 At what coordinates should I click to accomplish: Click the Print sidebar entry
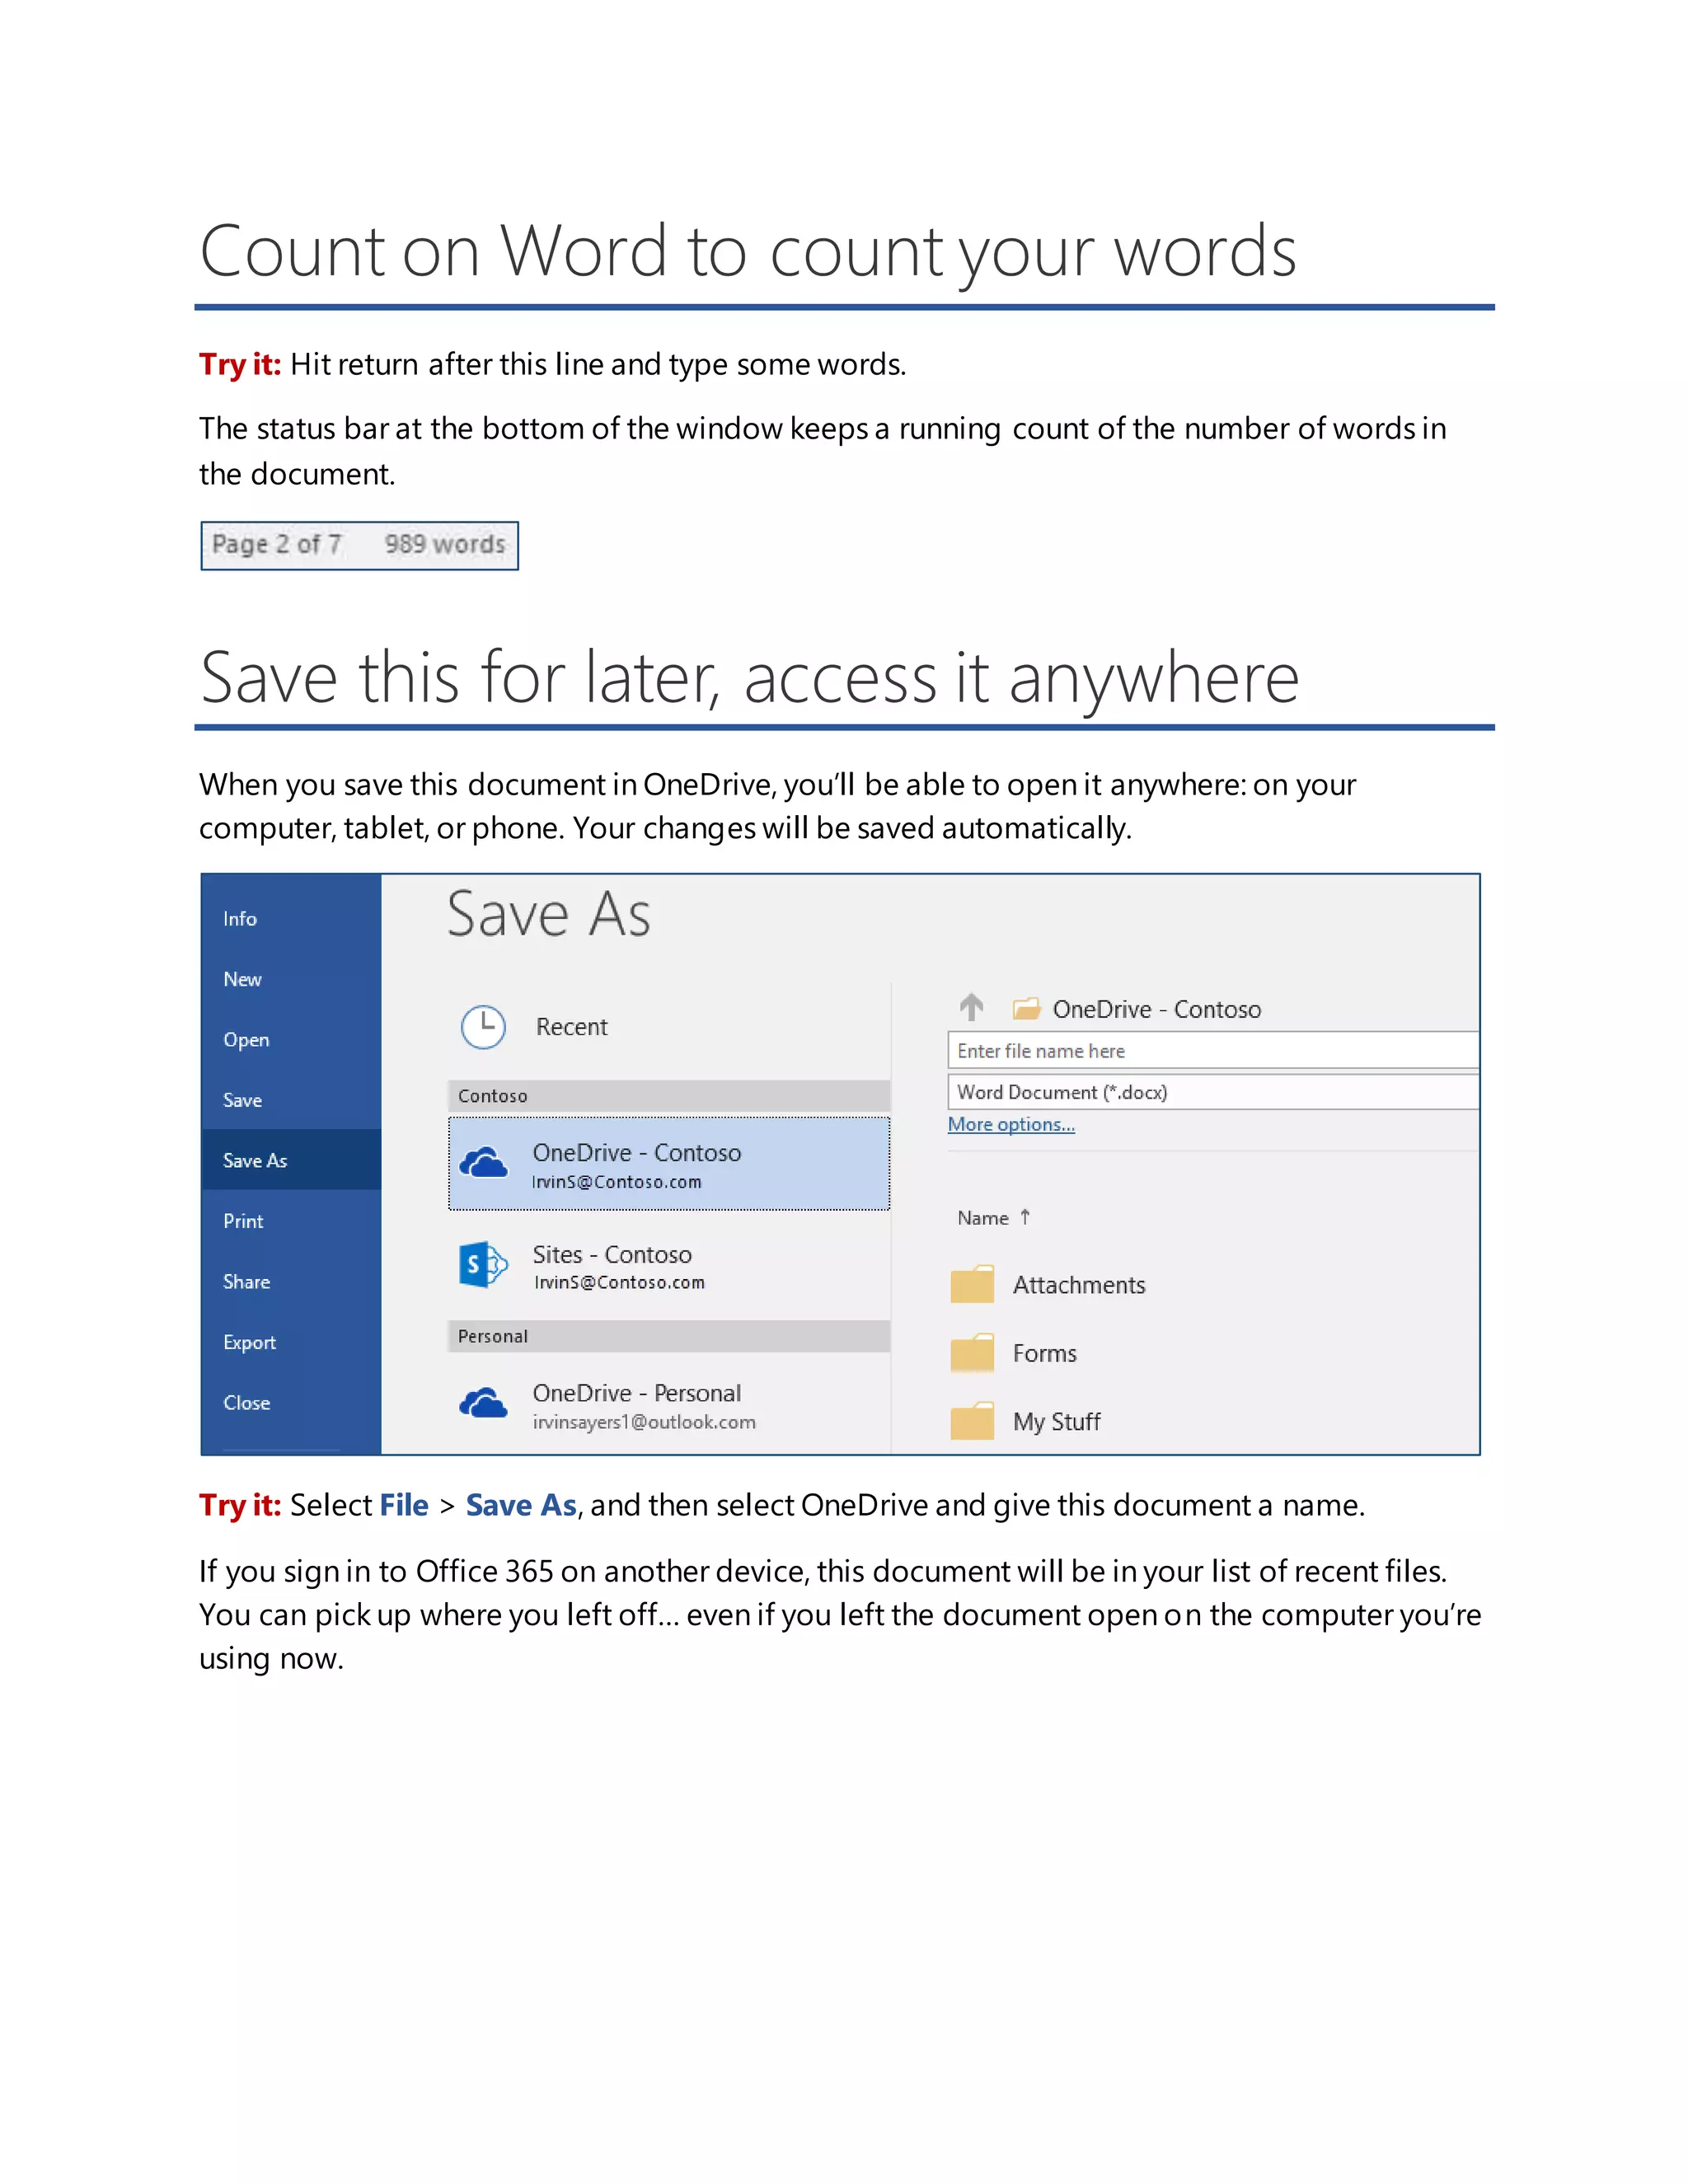point(243,1222)
